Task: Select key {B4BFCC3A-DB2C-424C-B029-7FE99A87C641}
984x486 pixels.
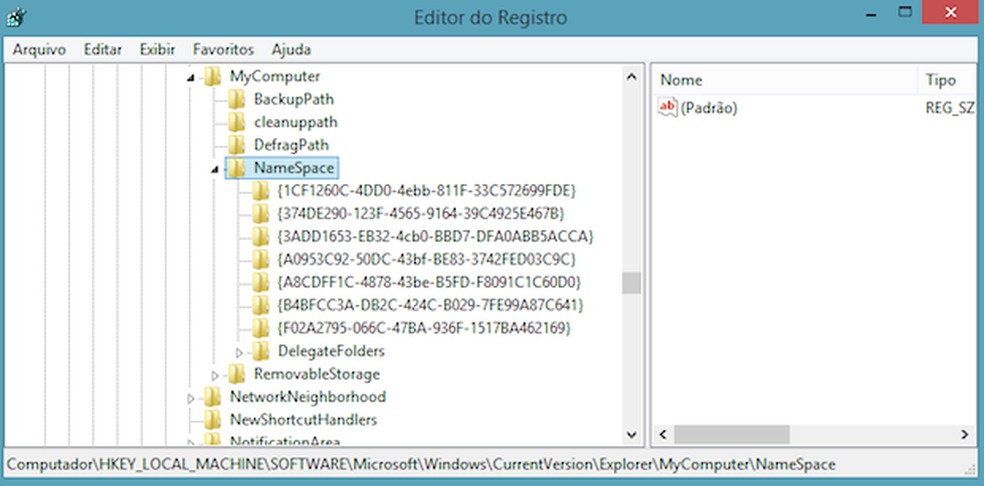Action: [430, 305]
